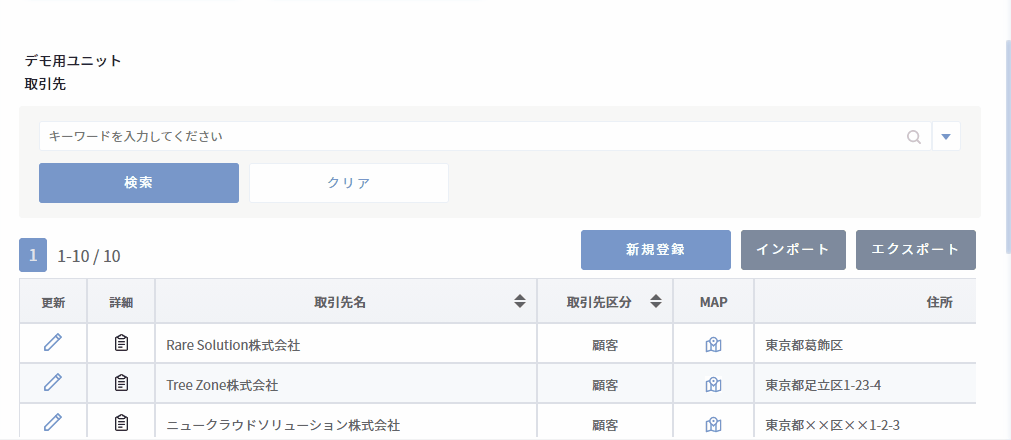1011x440 pixels.
Task: Select page 1 in pagination
Action: [33, 255]
